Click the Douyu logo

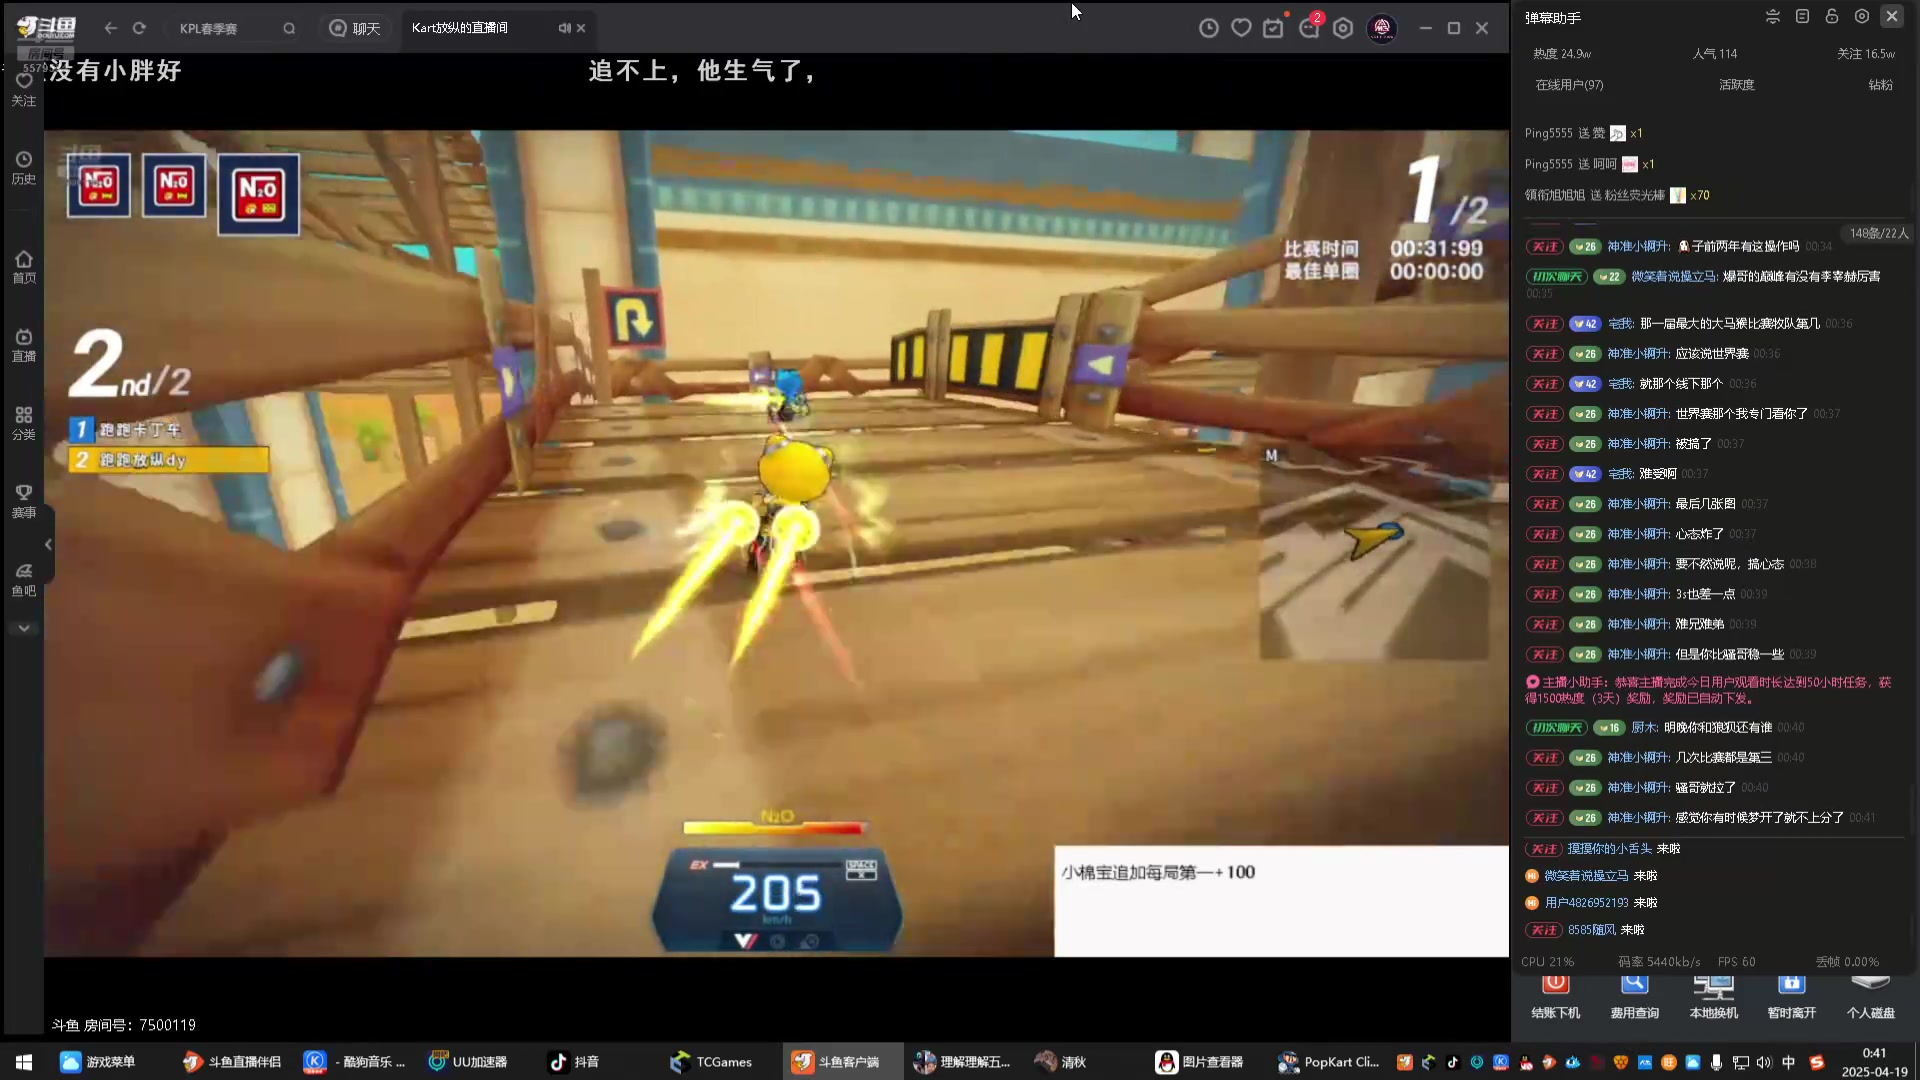[x=46, y=28]
